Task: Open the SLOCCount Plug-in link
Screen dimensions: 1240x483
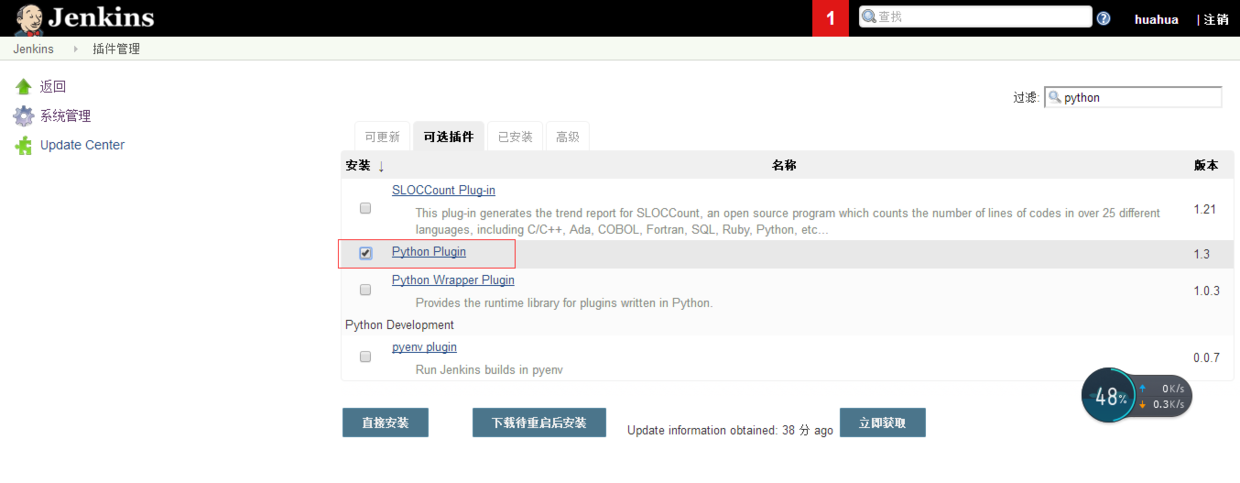Action: (x=443, y=190)
